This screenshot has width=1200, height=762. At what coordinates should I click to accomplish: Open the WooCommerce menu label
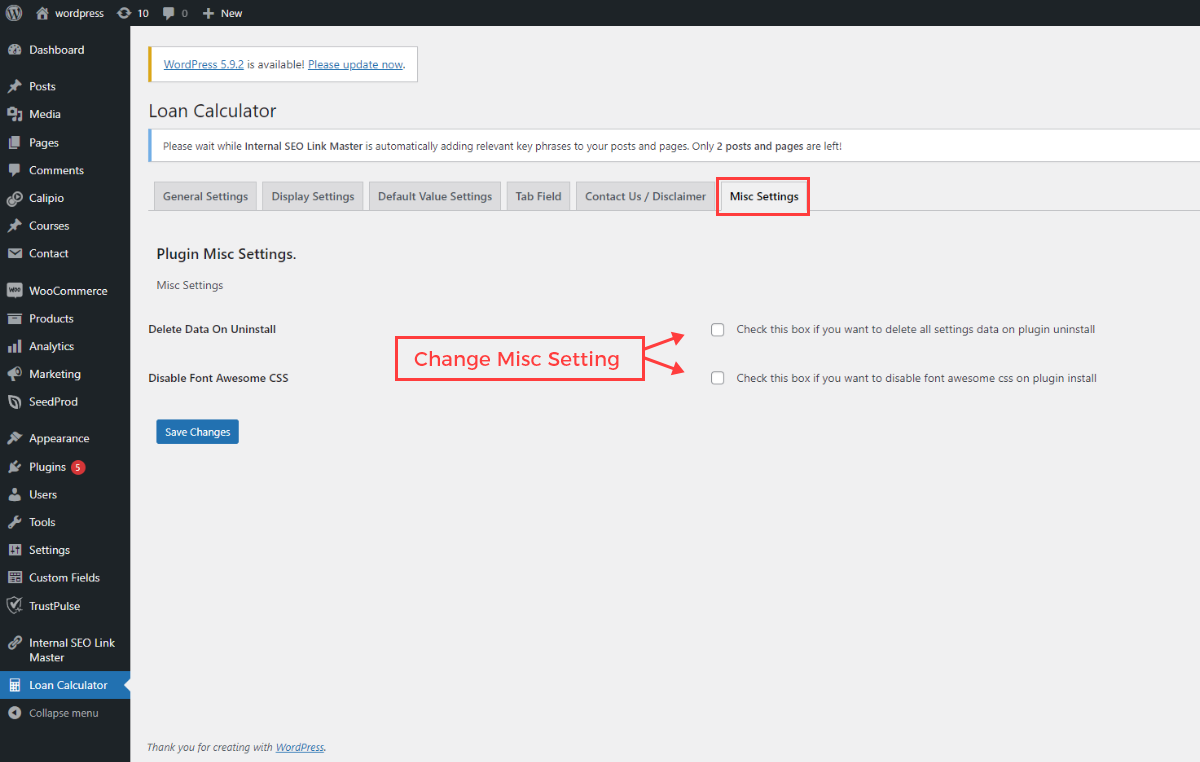tap(68, 291)
